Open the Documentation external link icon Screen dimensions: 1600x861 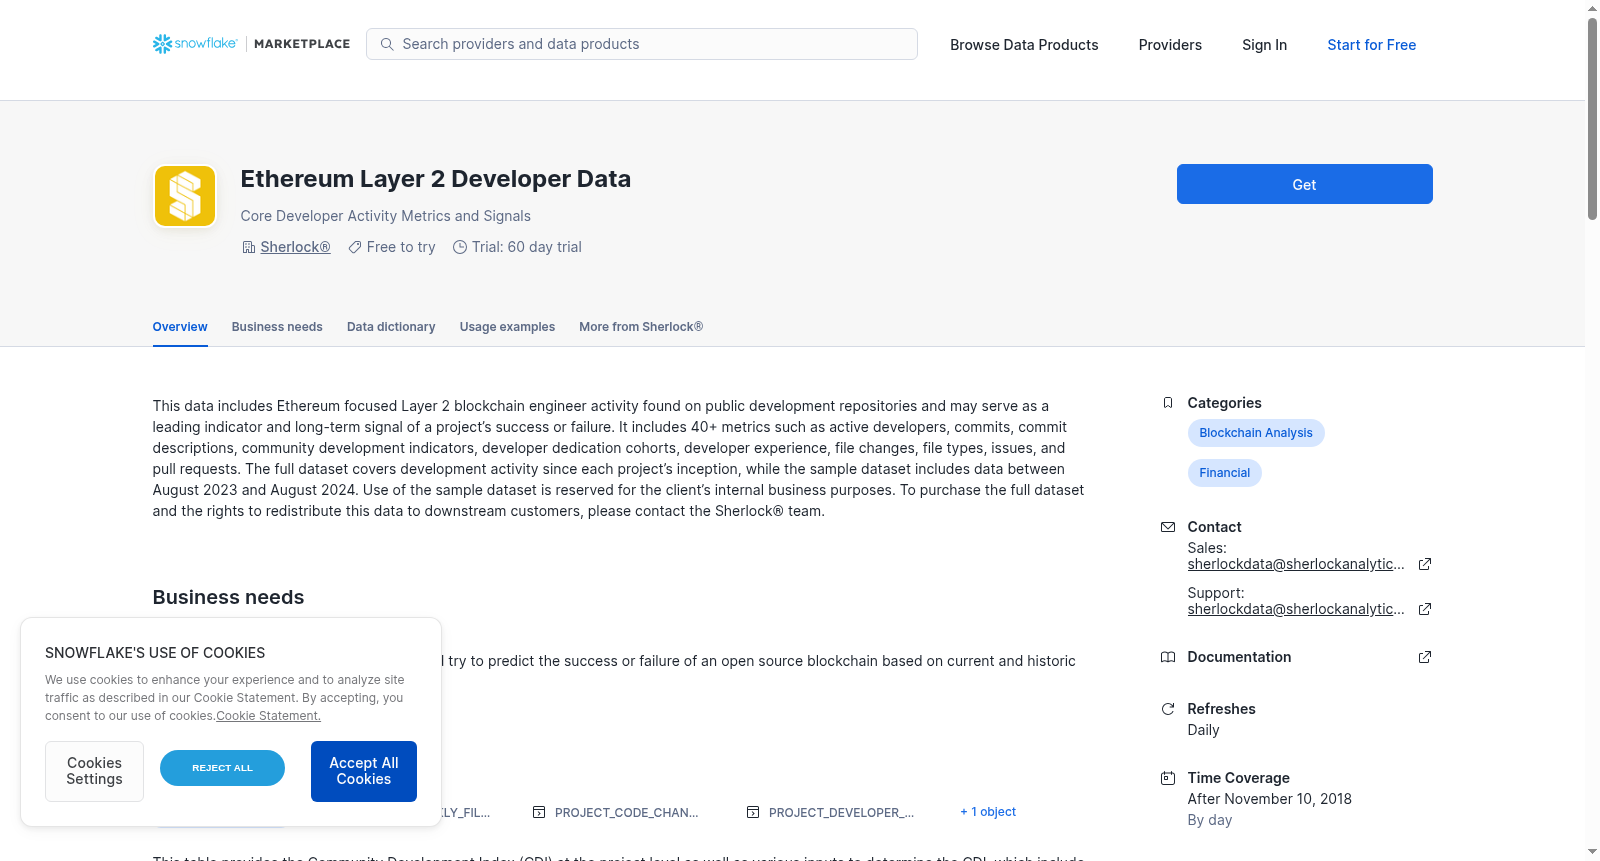tap(1425, 657)
